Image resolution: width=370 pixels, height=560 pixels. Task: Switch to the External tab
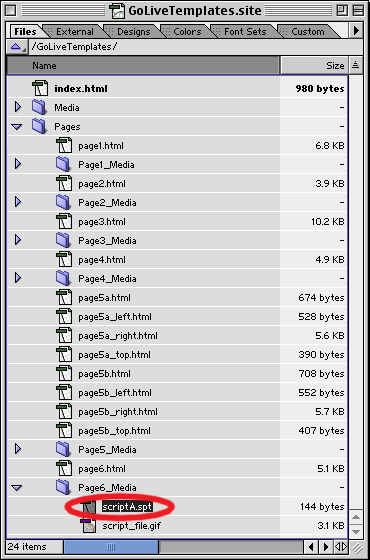click(75, 31)
